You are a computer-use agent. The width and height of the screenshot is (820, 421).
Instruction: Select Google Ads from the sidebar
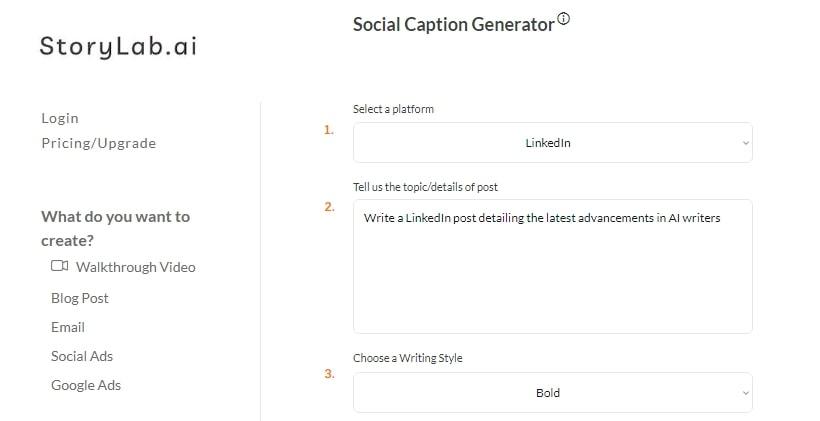86,385
